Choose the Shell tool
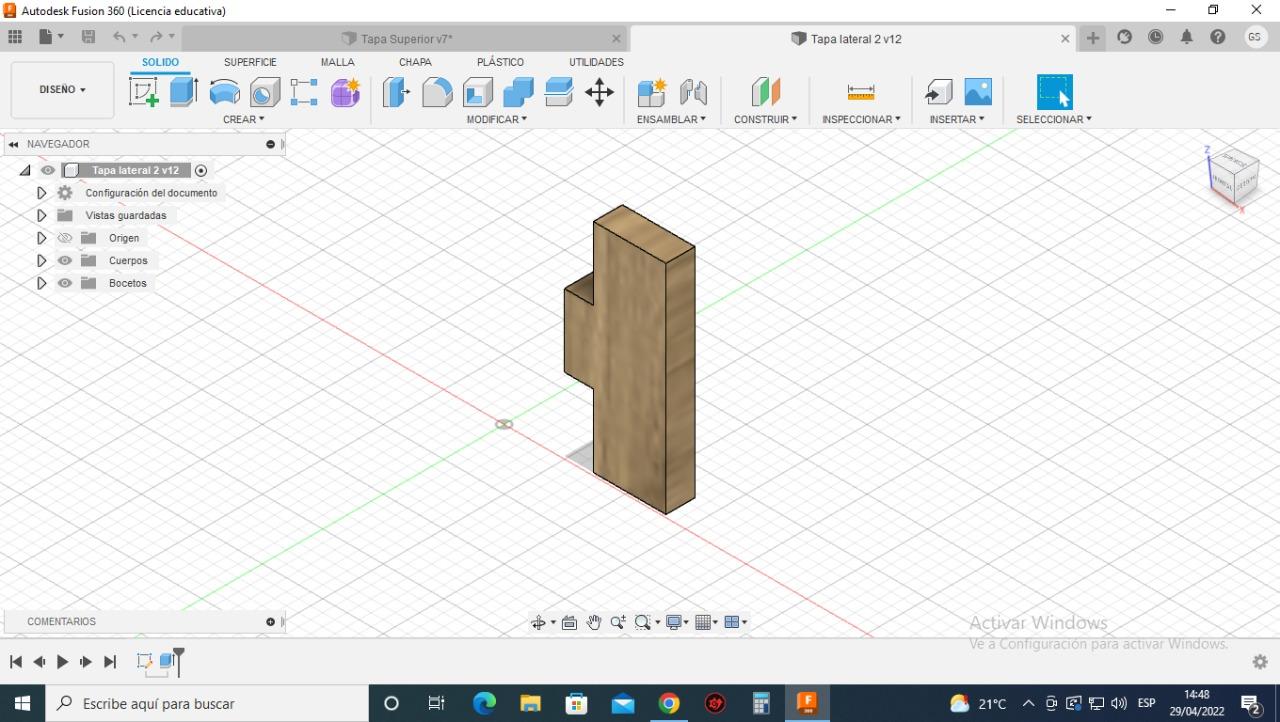The image size is (1280, 722). [478, 92]
